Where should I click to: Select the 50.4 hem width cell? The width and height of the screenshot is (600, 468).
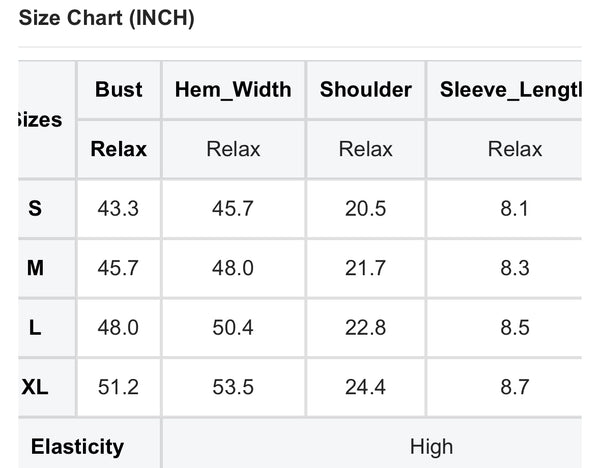click(x=233, y=327)
